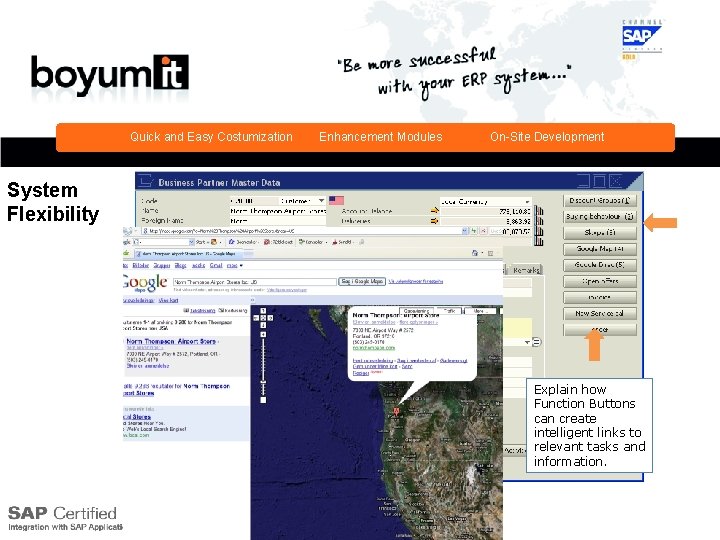Click the browser home icon
720x540 pixels.
pos(475,253)
